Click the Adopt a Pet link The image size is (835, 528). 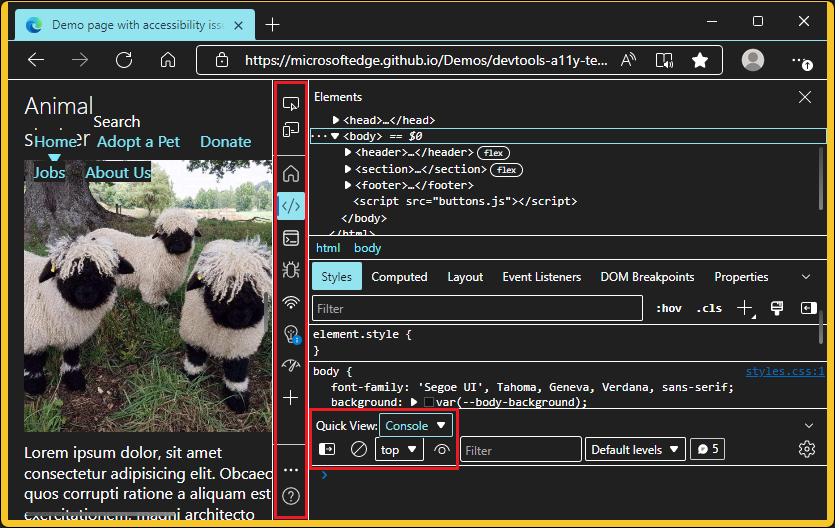point(138,142)
